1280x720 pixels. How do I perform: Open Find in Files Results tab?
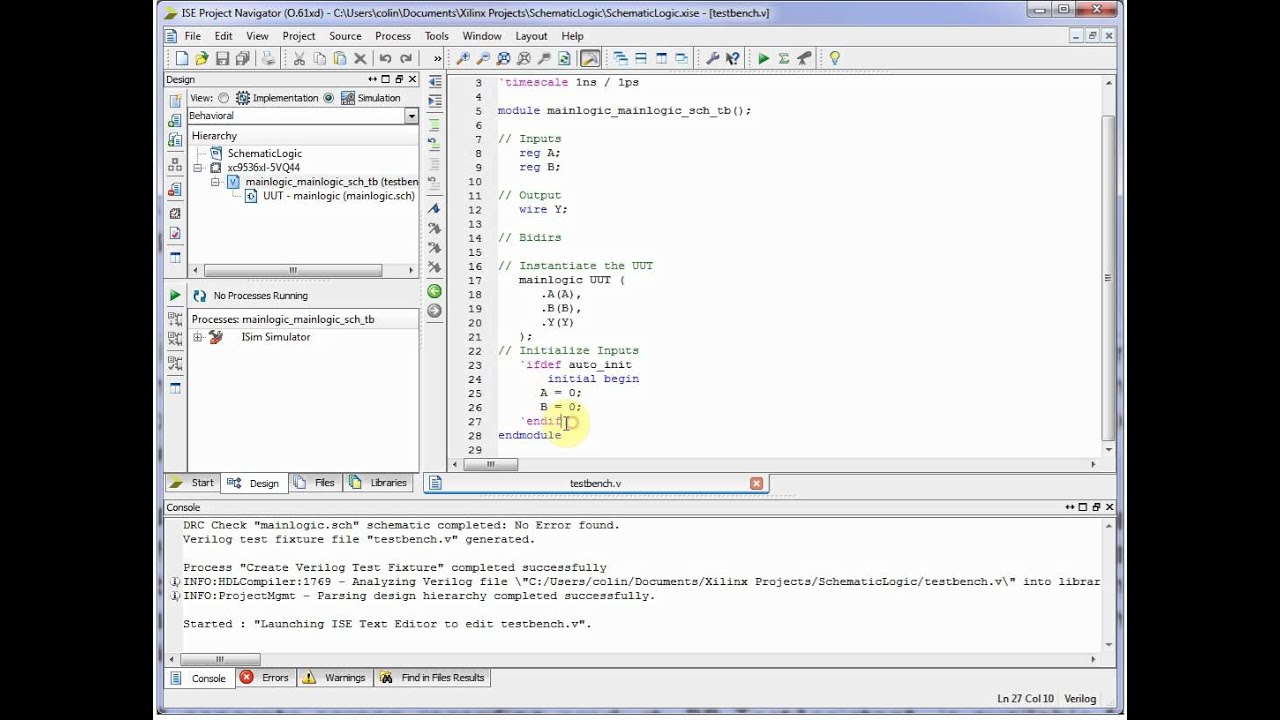tap(432, 678)
